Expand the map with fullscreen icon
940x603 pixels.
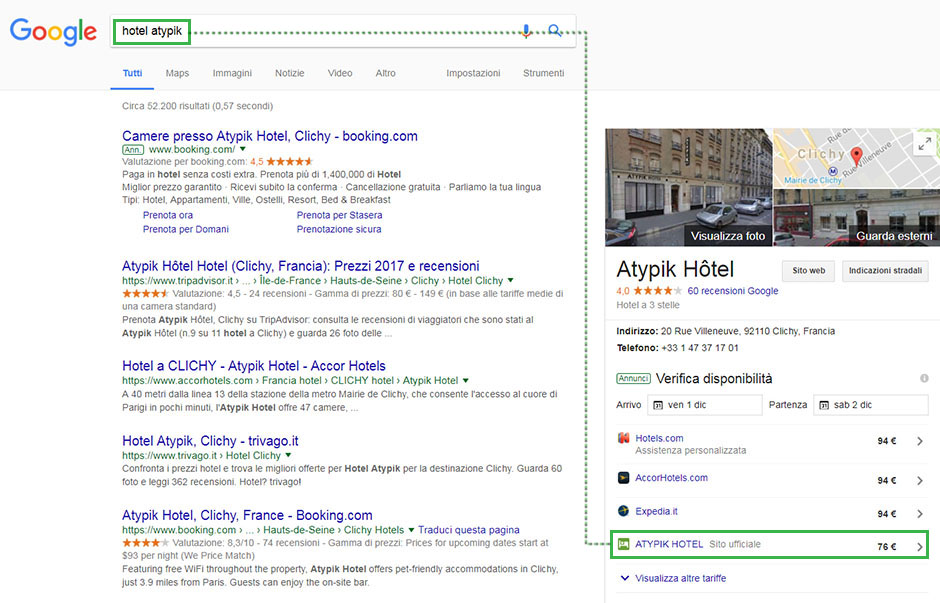(925, 144)
